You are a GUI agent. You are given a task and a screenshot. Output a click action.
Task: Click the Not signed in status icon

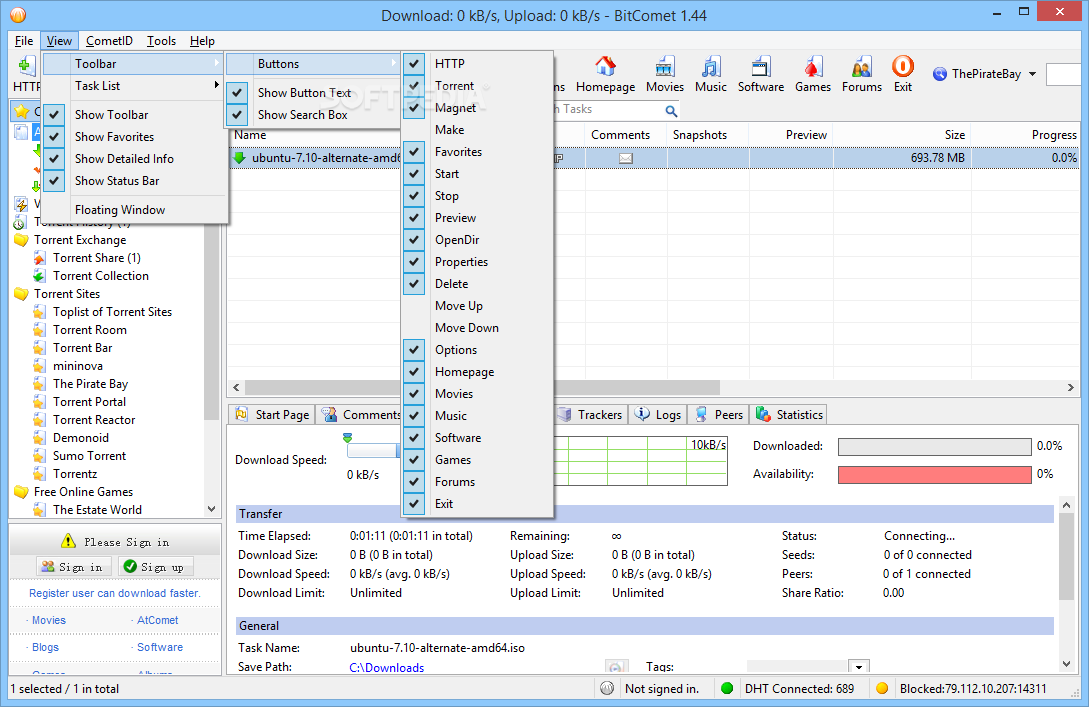tap(607, 688)
